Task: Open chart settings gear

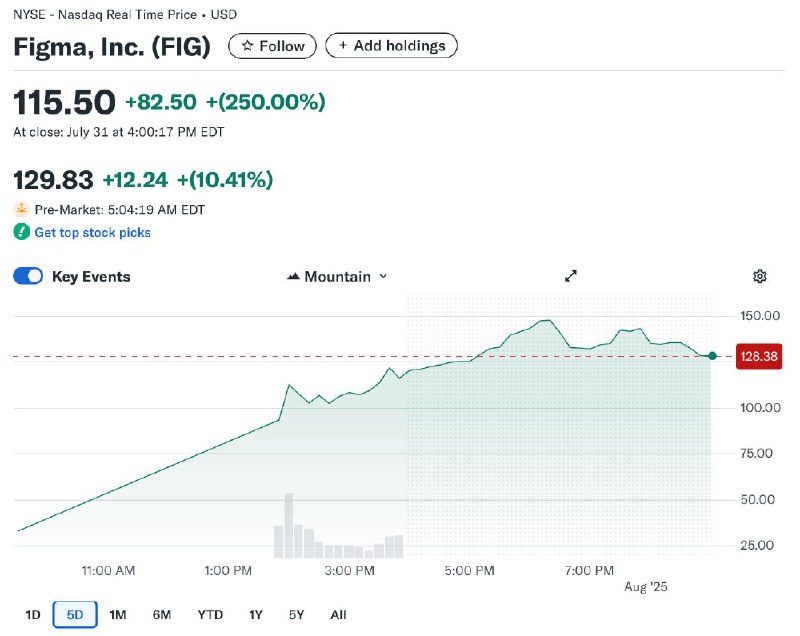Action: pyautogui.click(x=760, y=276)
